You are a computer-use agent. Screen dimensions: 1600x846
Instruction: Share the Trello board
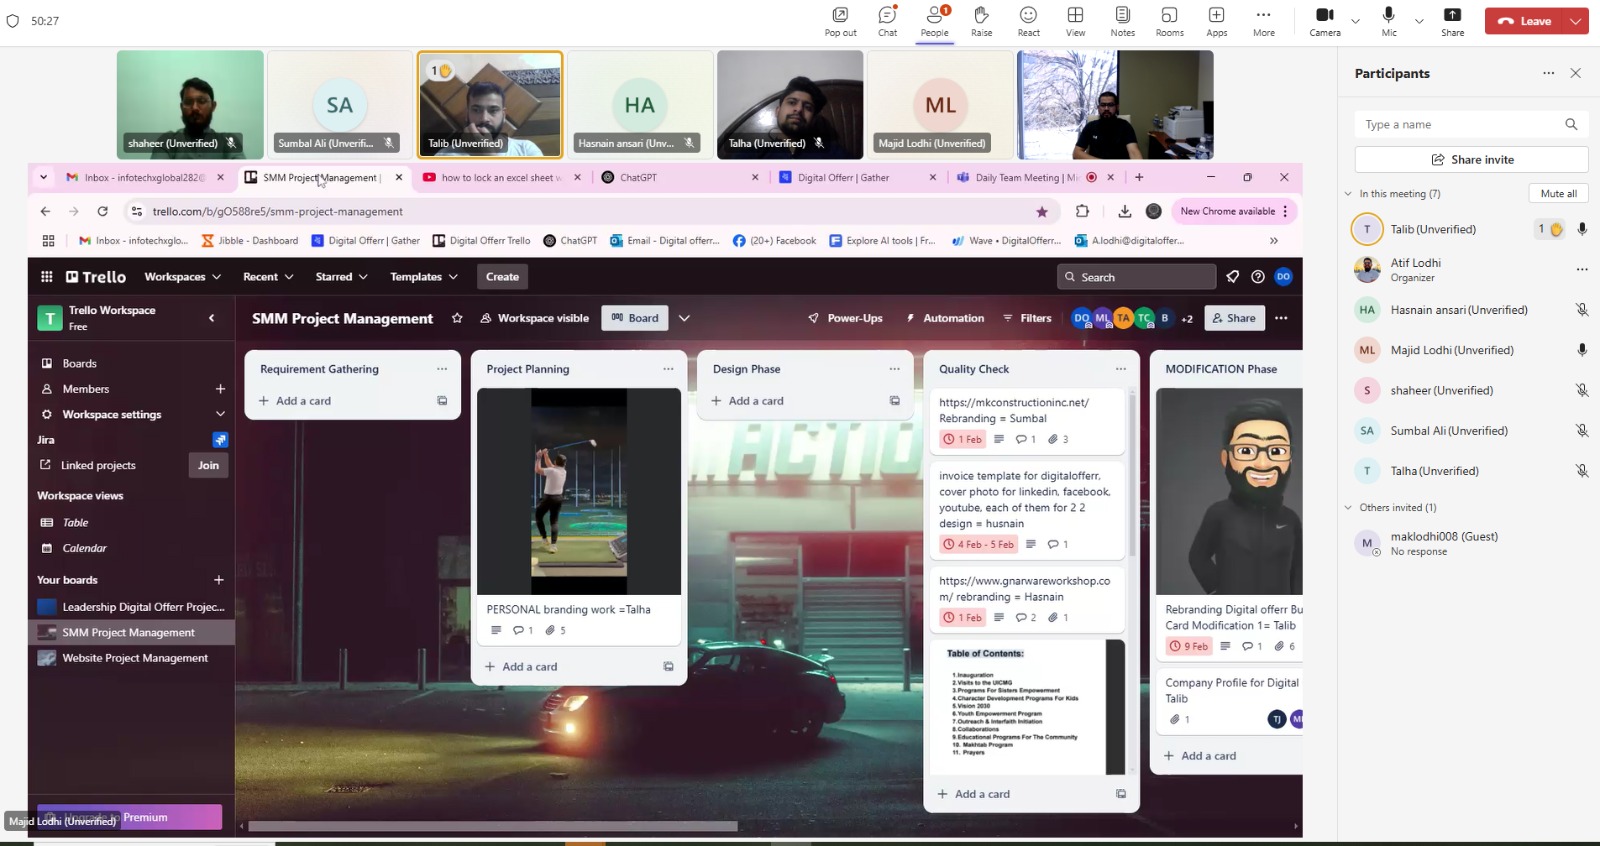pos(1234,318)
